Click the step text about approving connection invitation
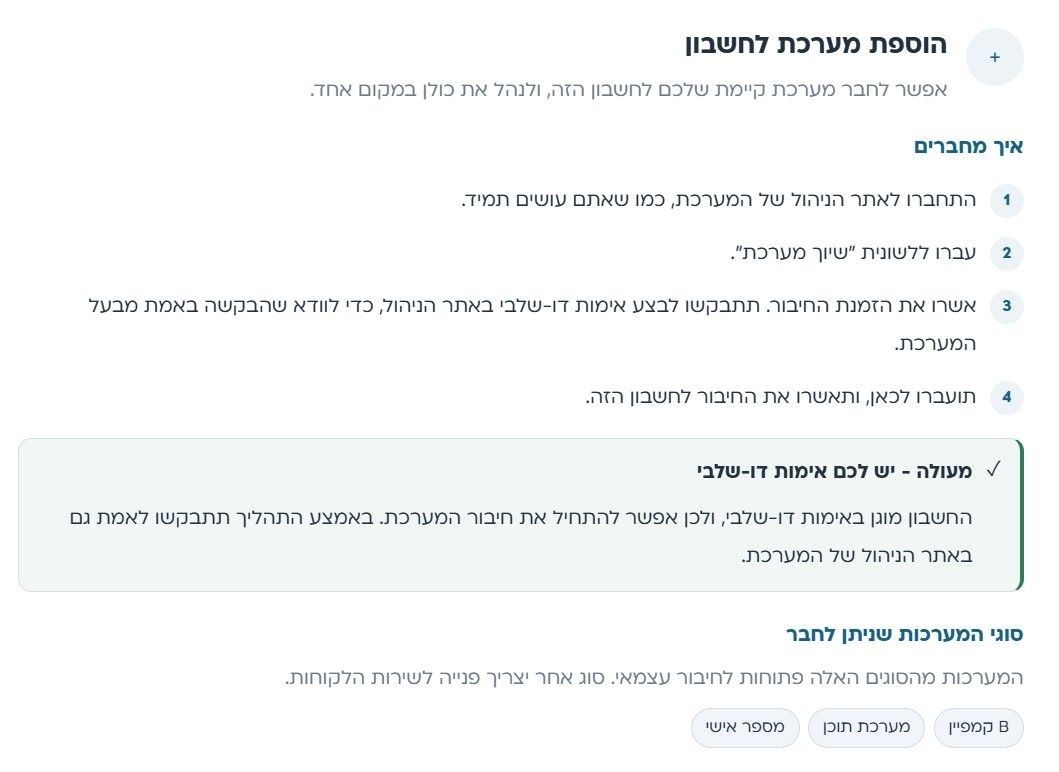The width and height of the screenshot is (1059, 772). (532, 325)
